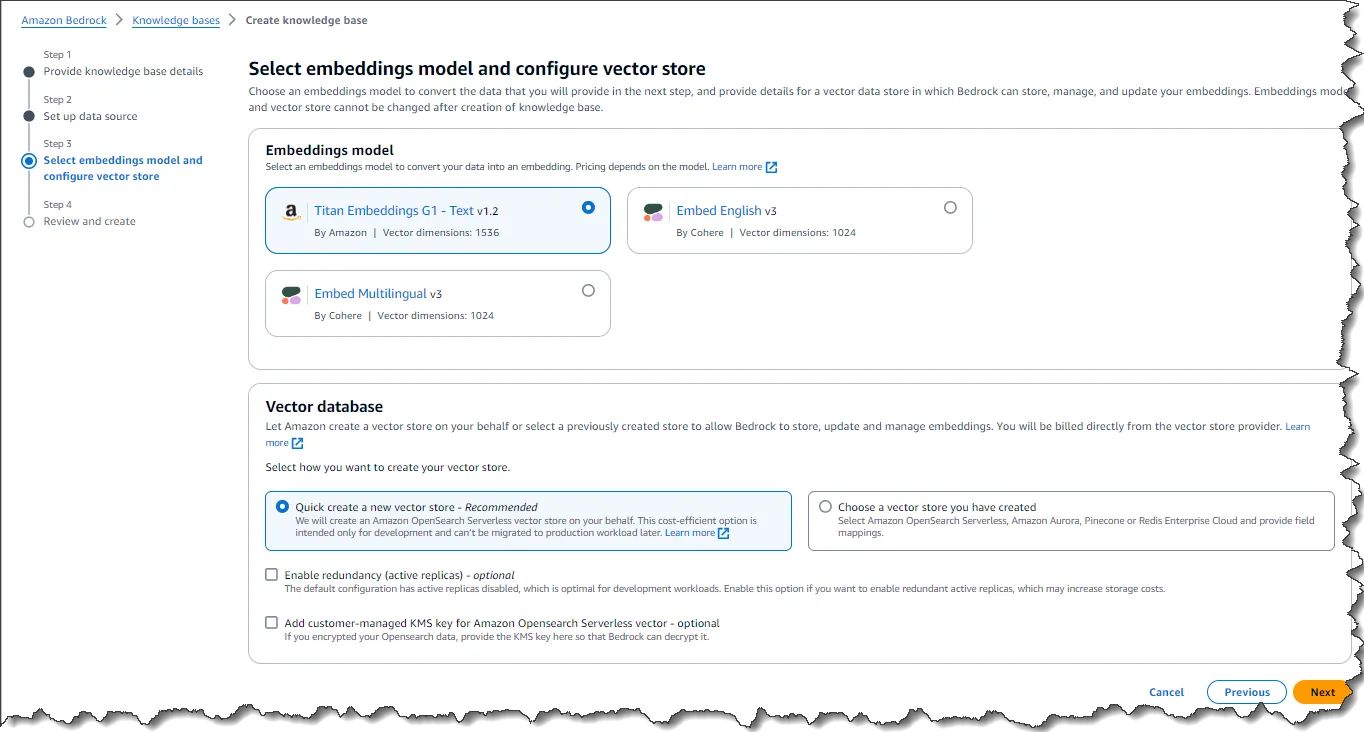Go to Amazon Bedrock breadcrumb

pyautogui.click(x=64, y=20)
